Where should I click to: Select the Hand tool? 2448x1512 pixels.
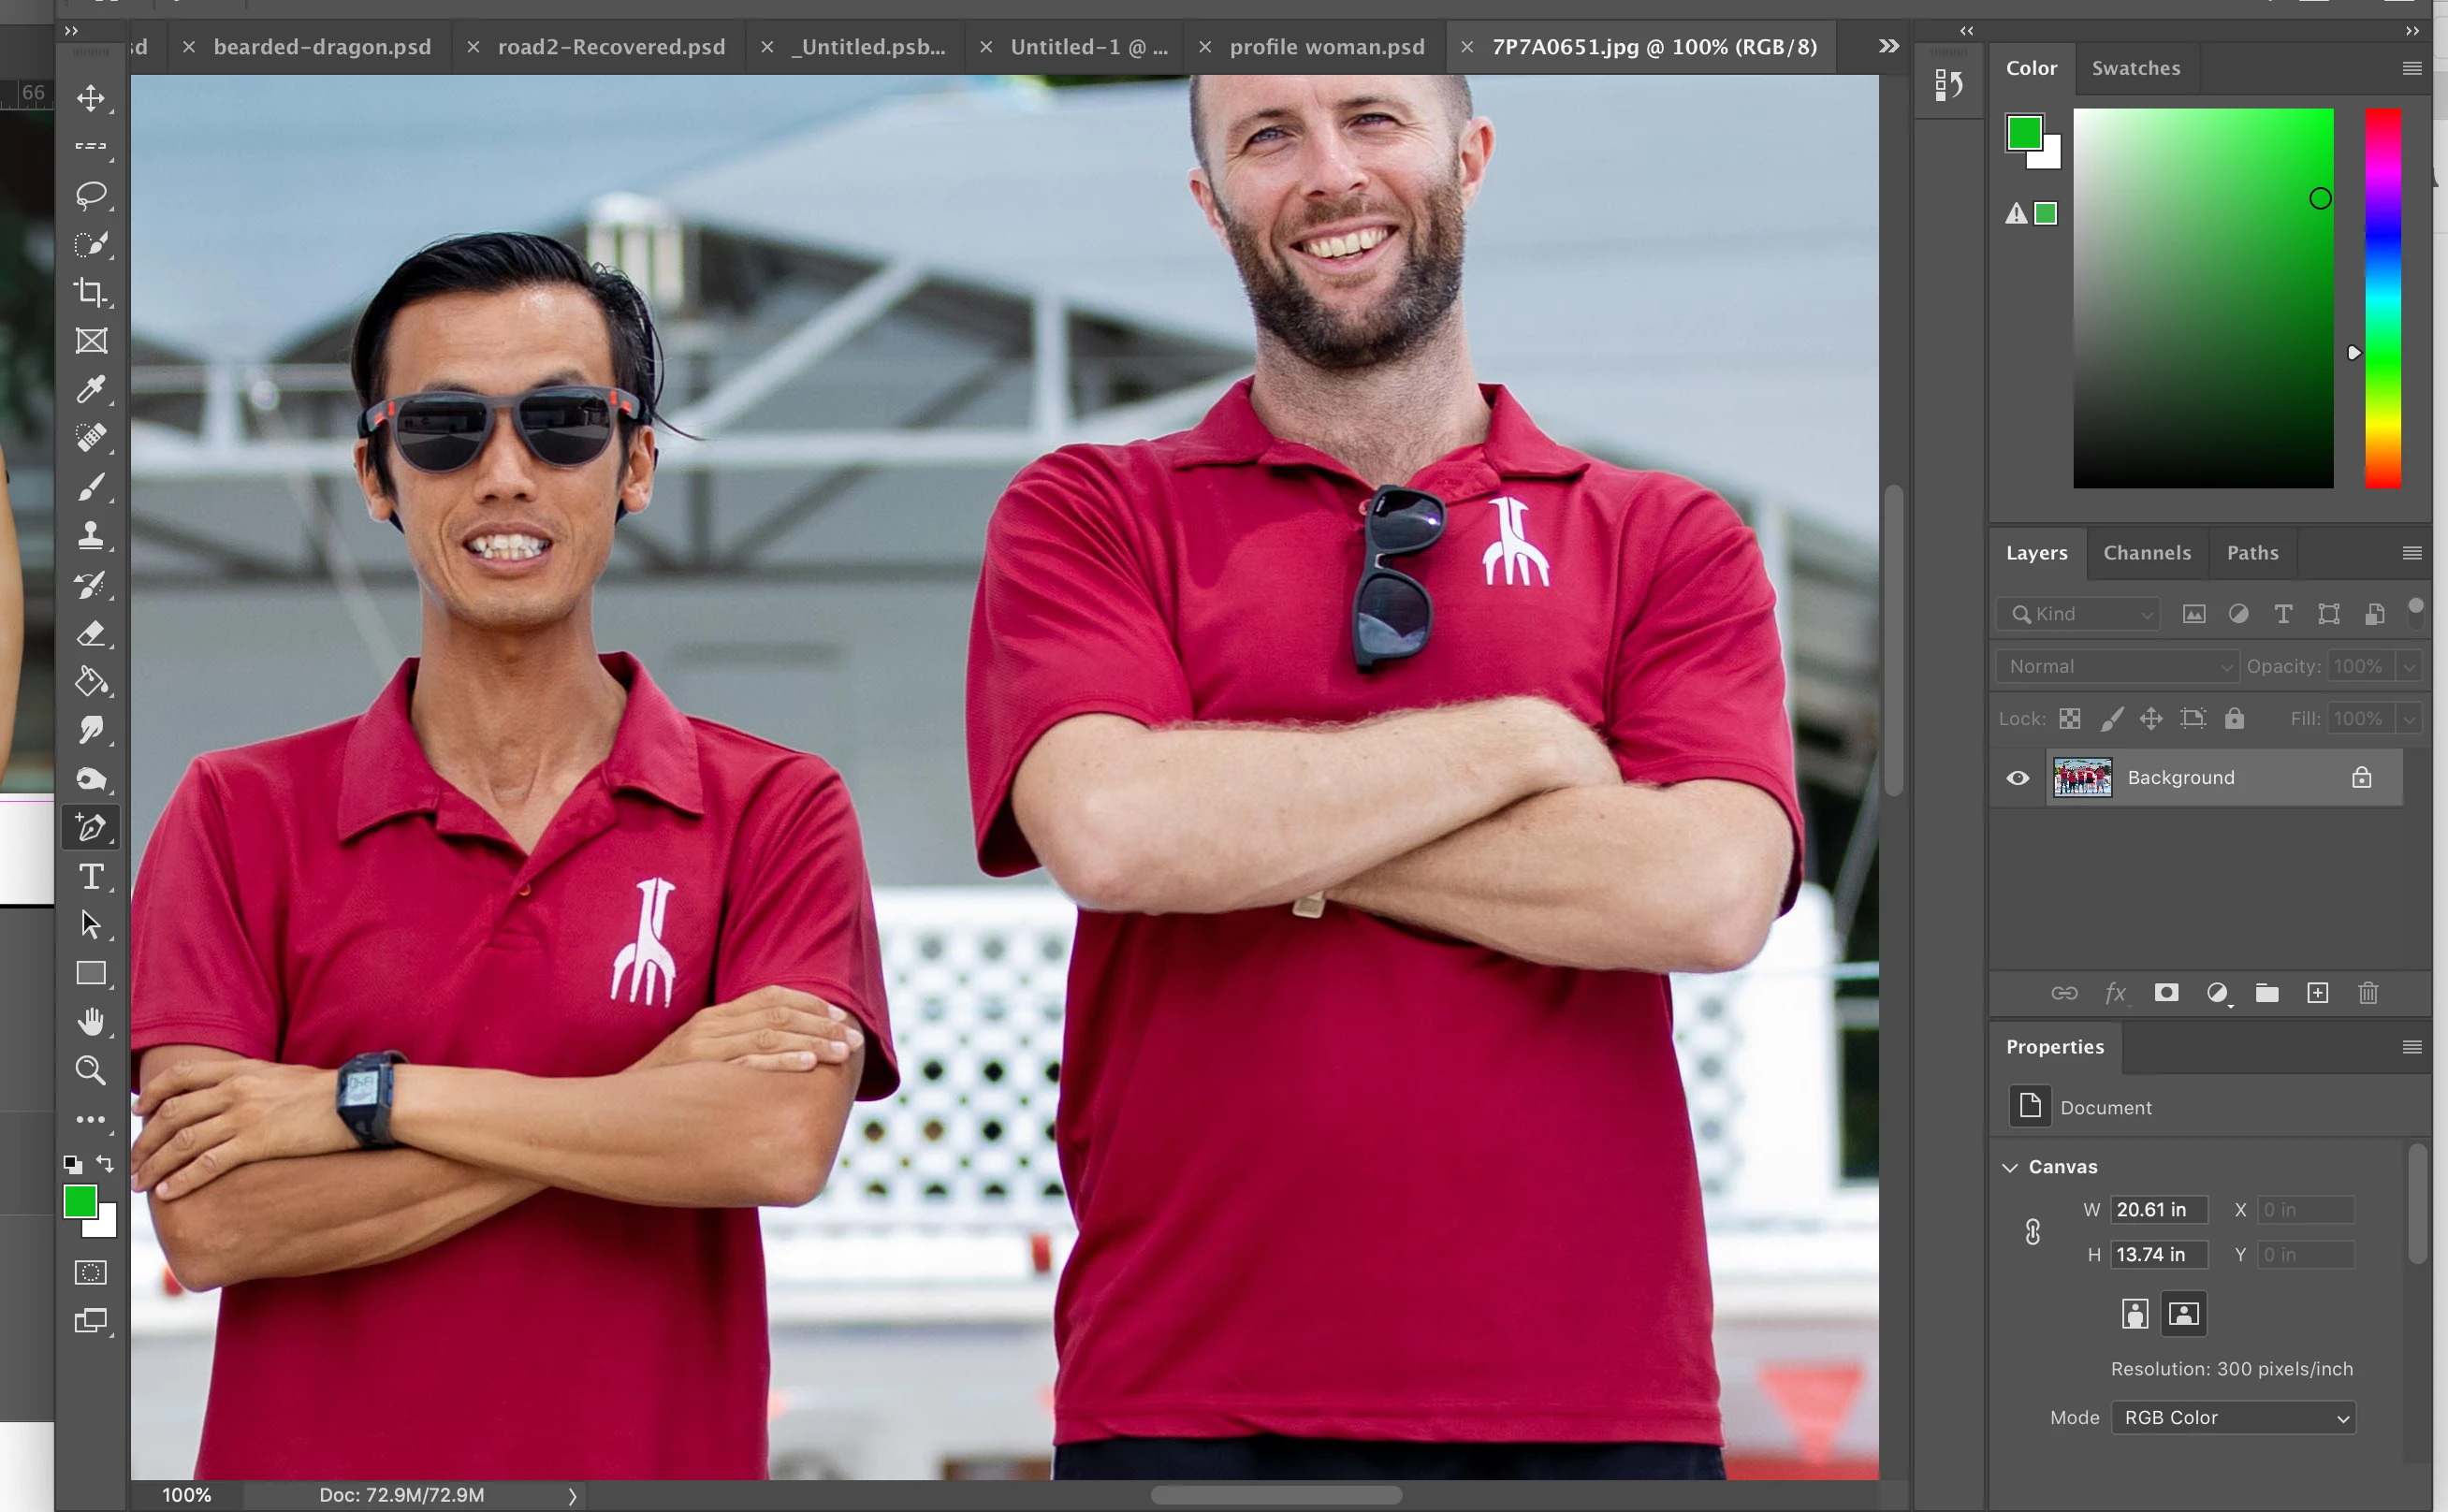click(91, 1022)
